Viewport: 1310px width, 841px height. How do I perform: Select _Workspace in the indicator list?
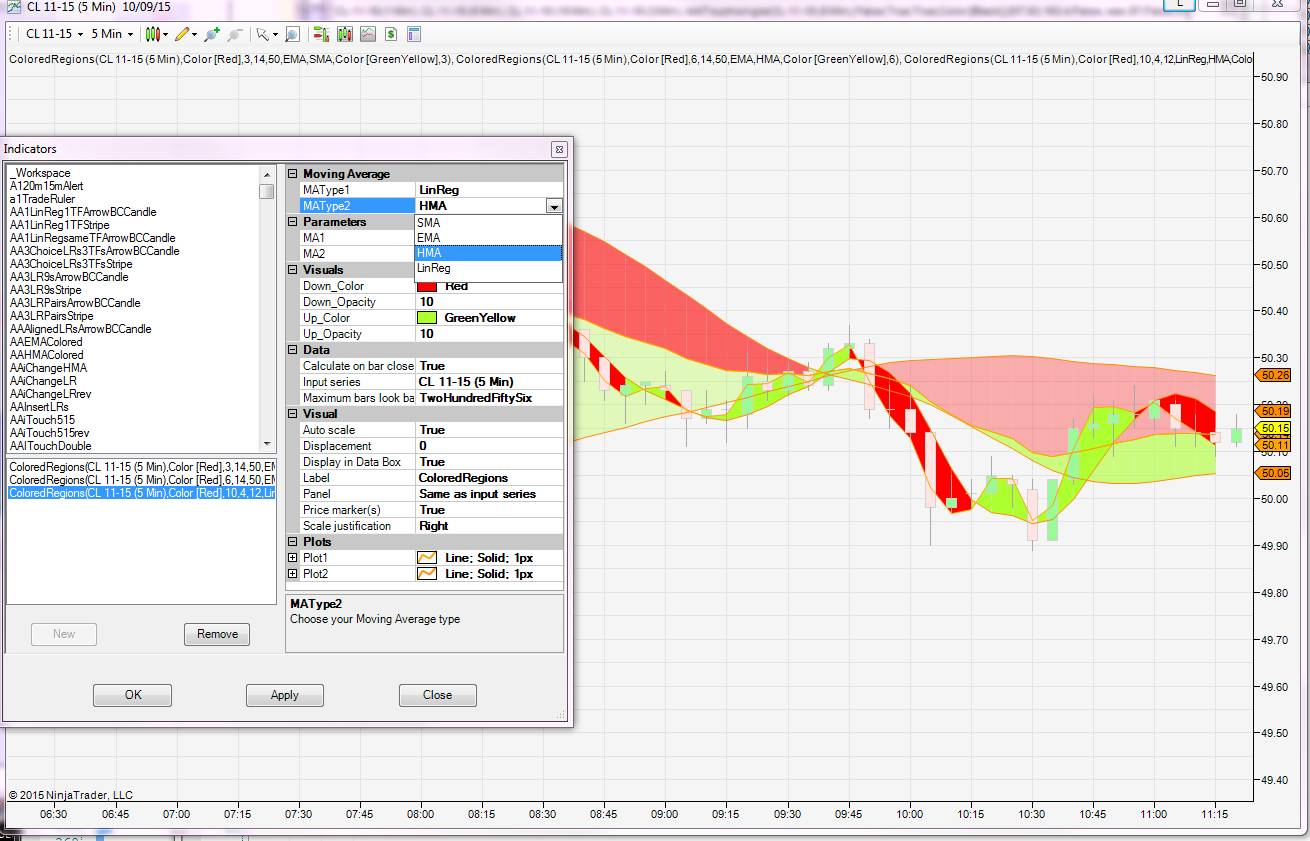pyautogui.click(x=40, y=173)
